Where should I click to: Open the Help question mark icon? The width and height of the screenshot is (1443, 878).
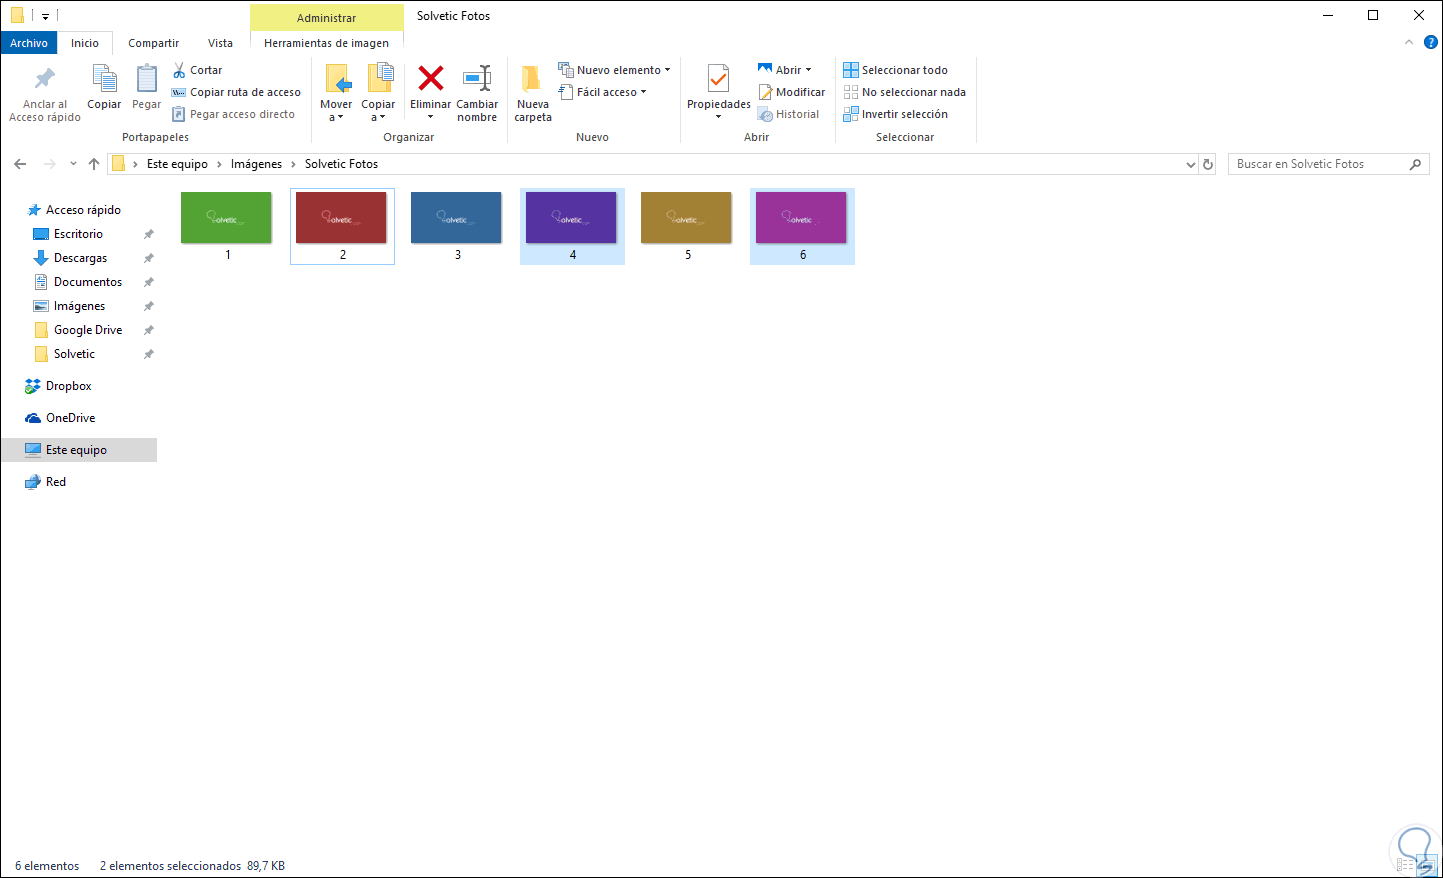(1431, 42)
